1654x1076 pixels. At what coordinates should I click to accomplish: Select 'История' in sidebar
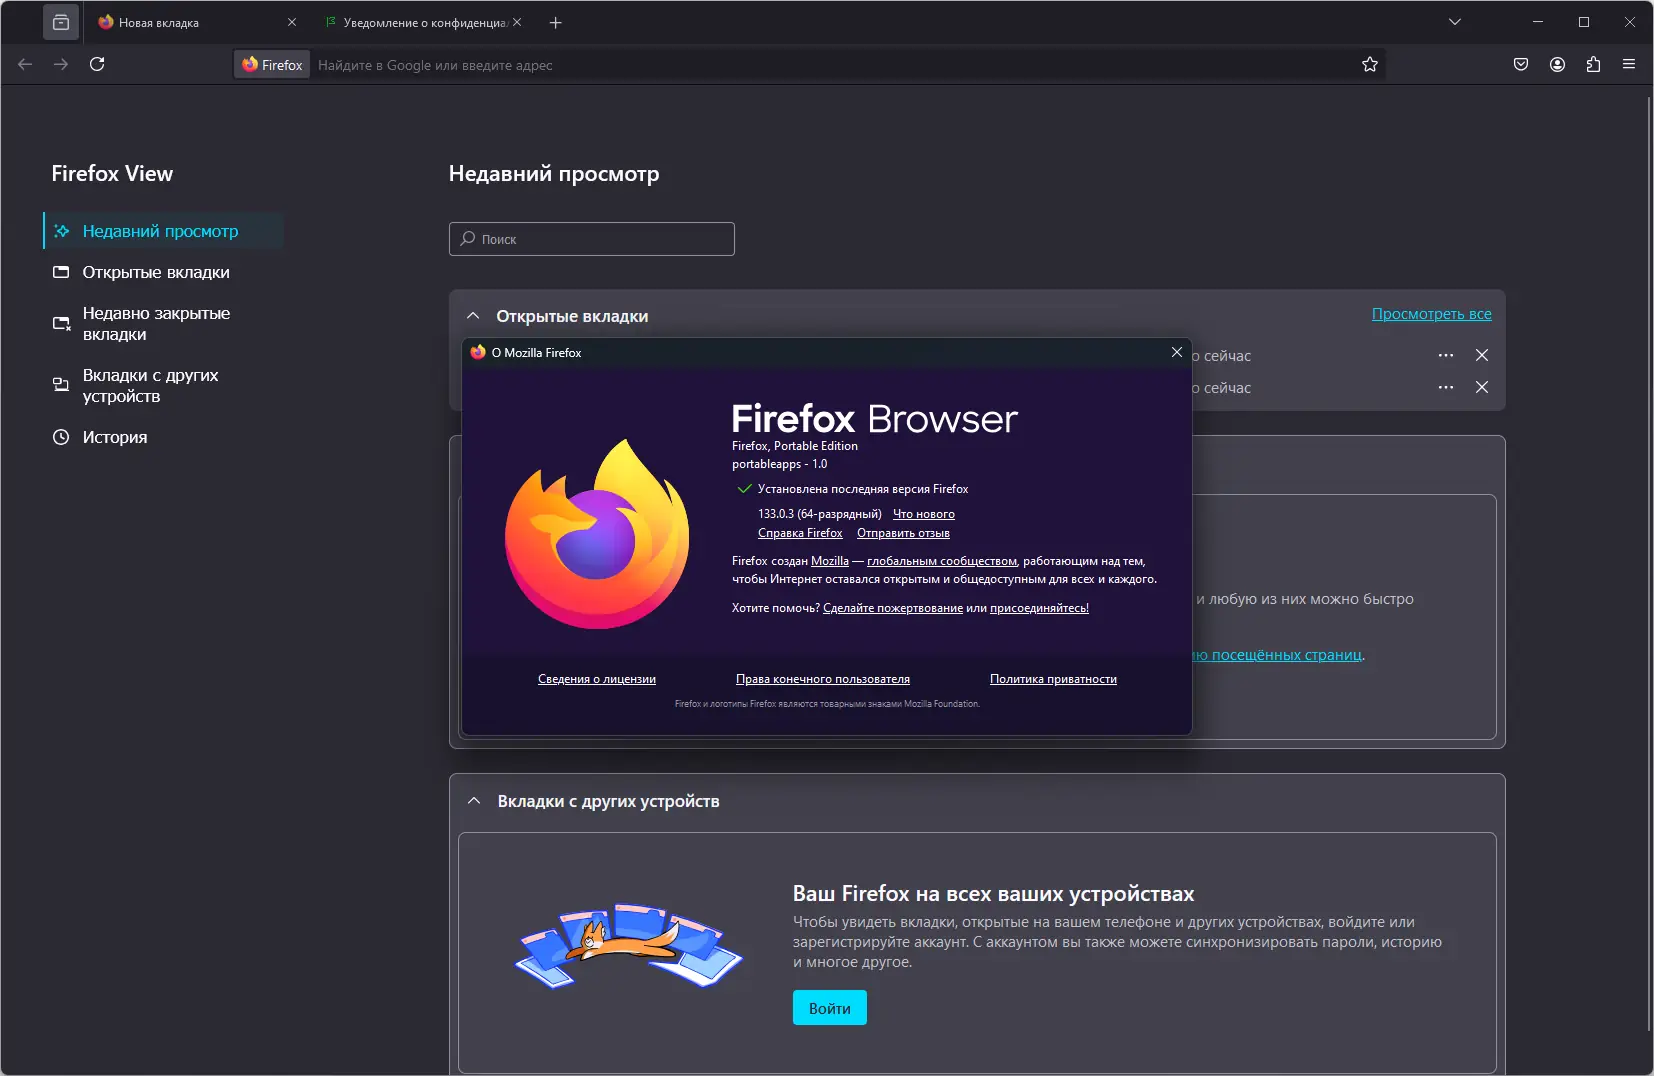point(164,437)
